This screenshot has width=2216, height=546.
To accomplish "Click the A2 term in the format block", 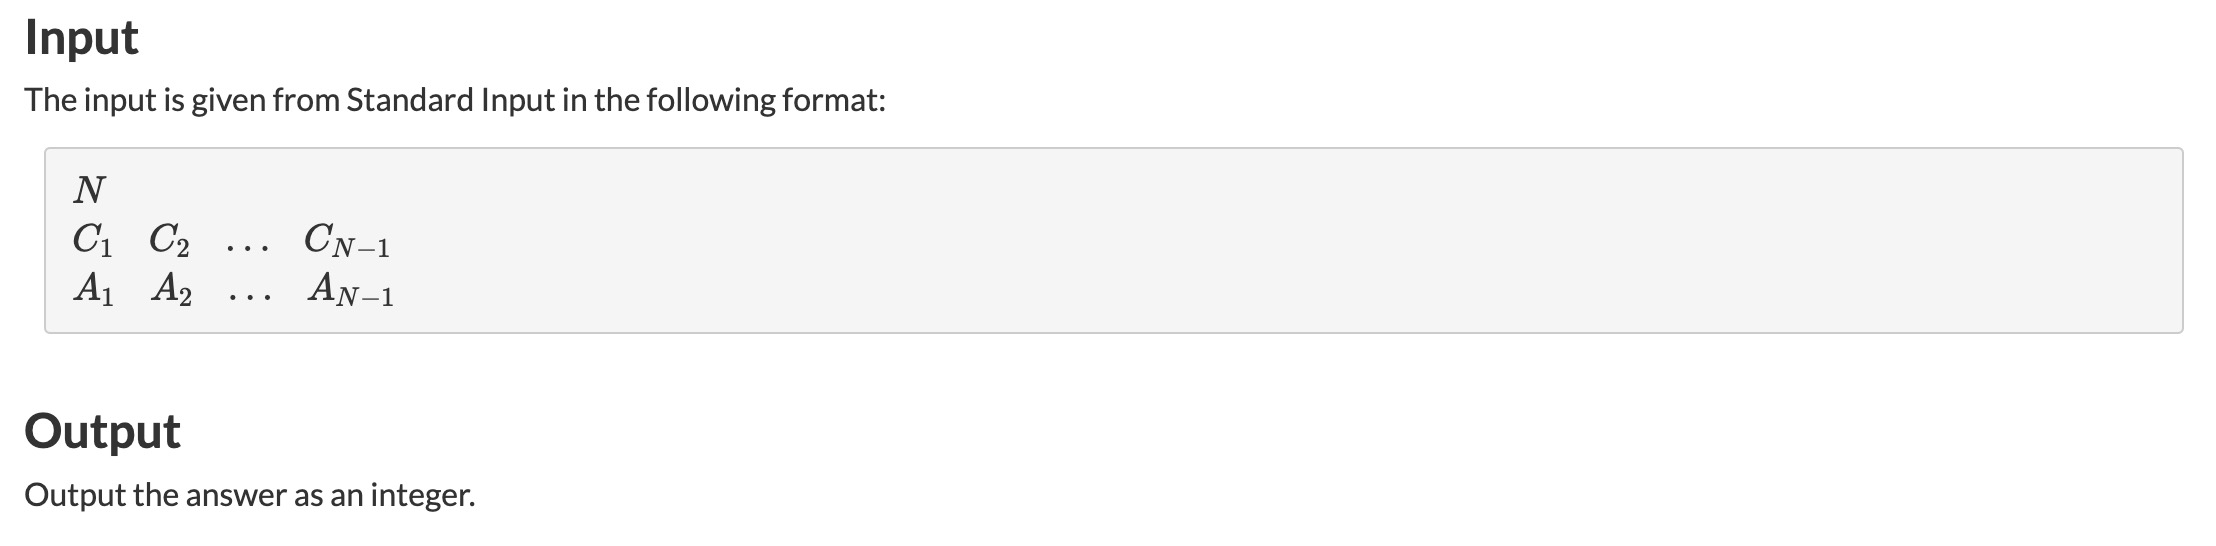I will coord(173,292).
